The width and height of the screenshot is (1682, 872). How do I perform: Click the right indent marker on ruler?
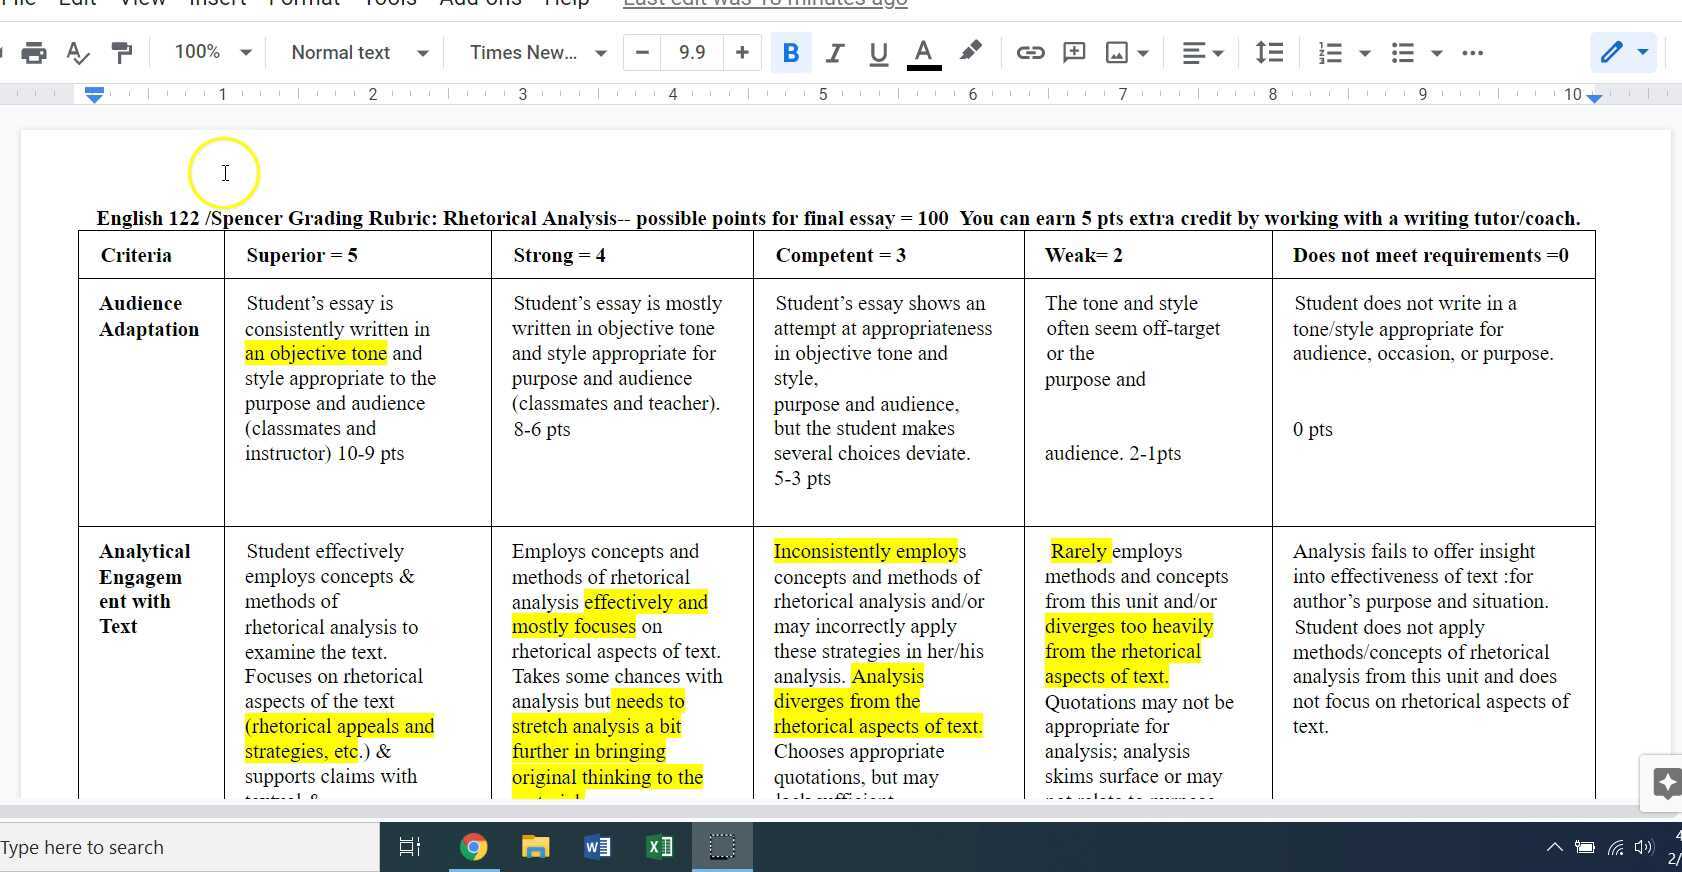1595,97
